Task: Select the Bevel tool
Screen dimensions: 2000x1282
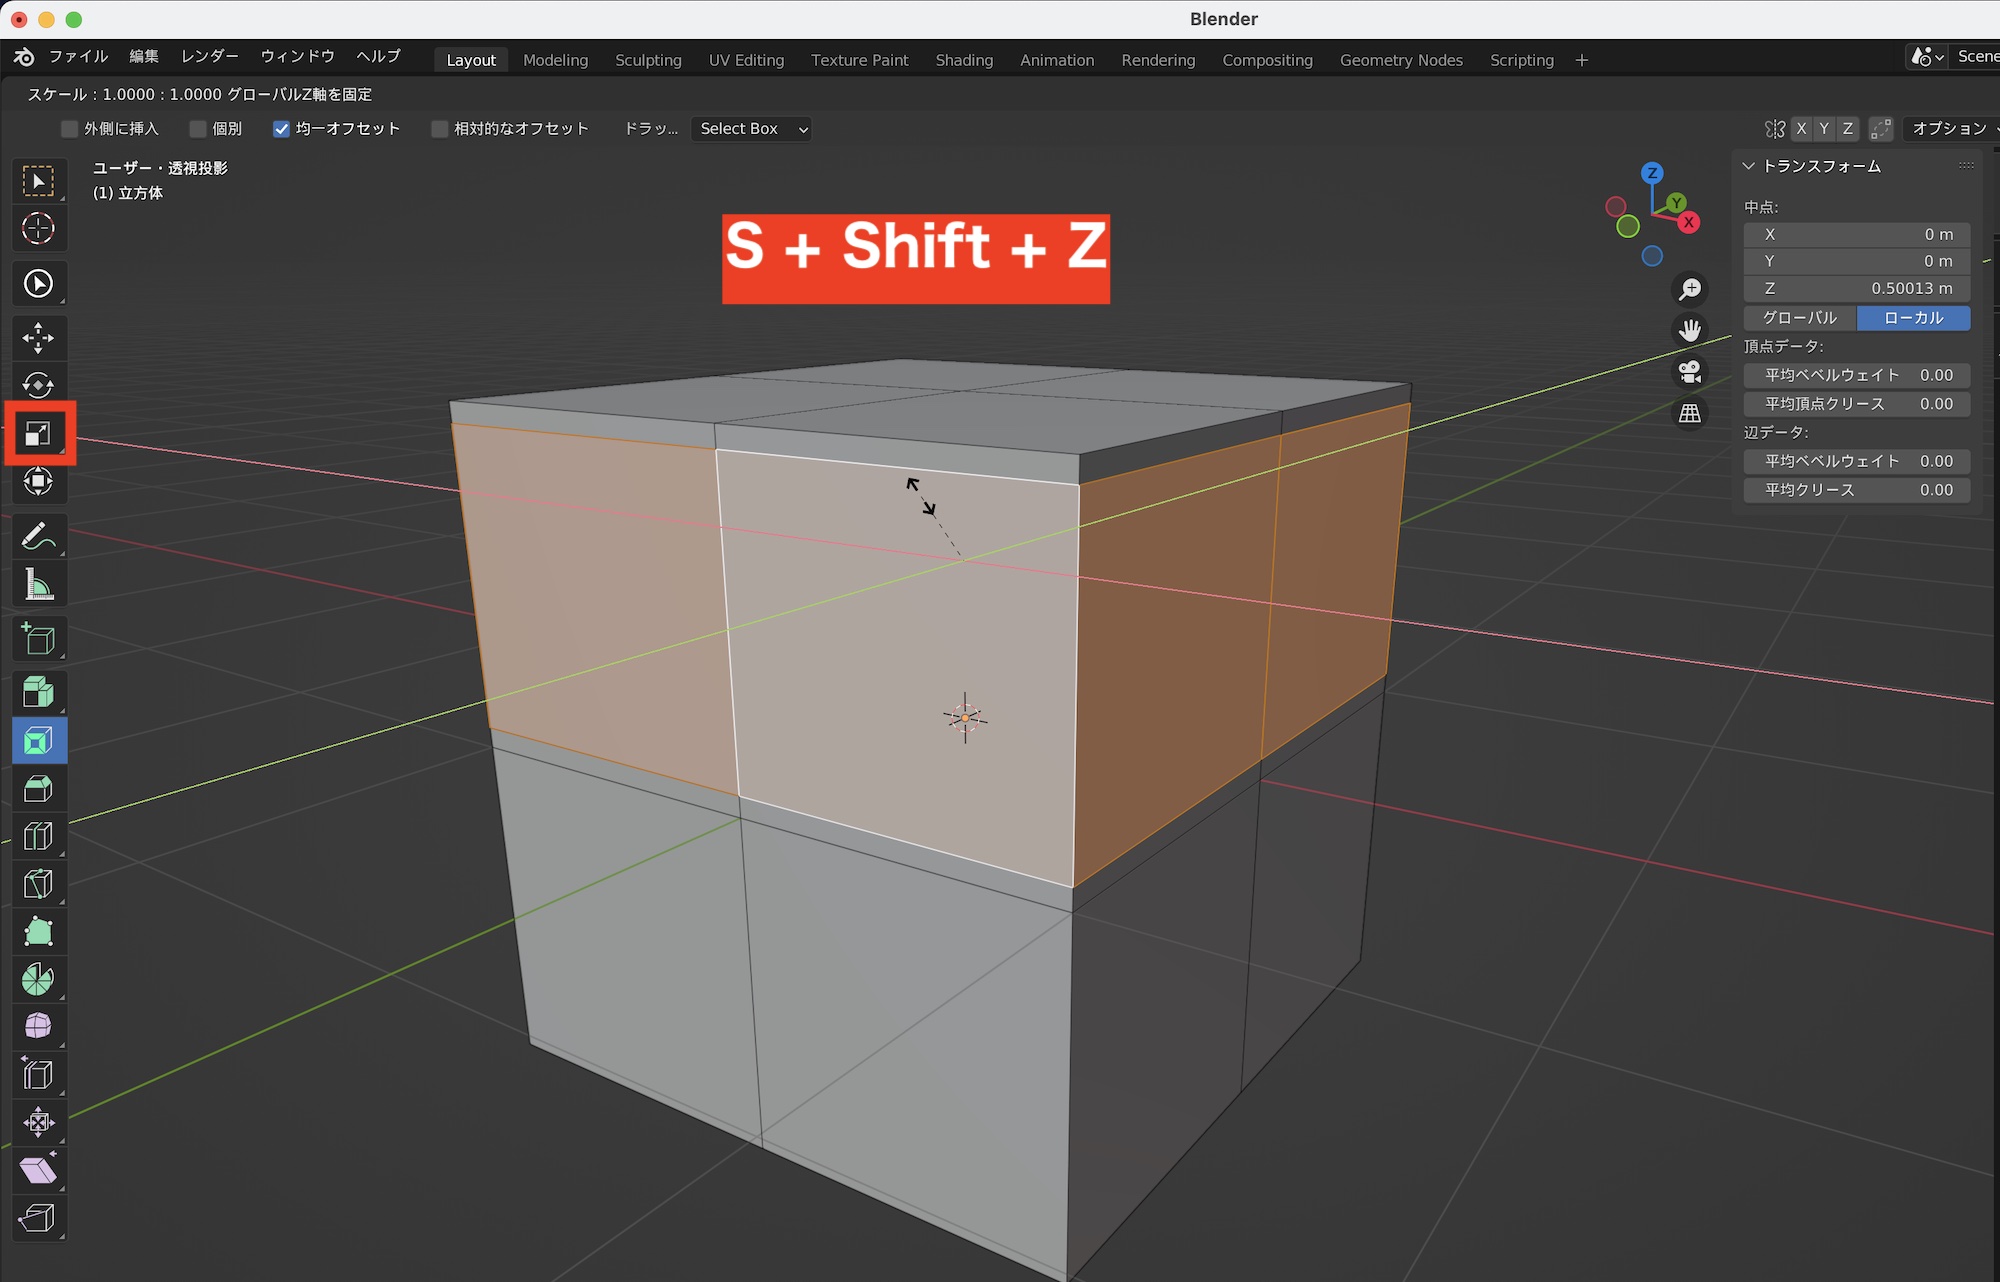Action: click(38, 789)
